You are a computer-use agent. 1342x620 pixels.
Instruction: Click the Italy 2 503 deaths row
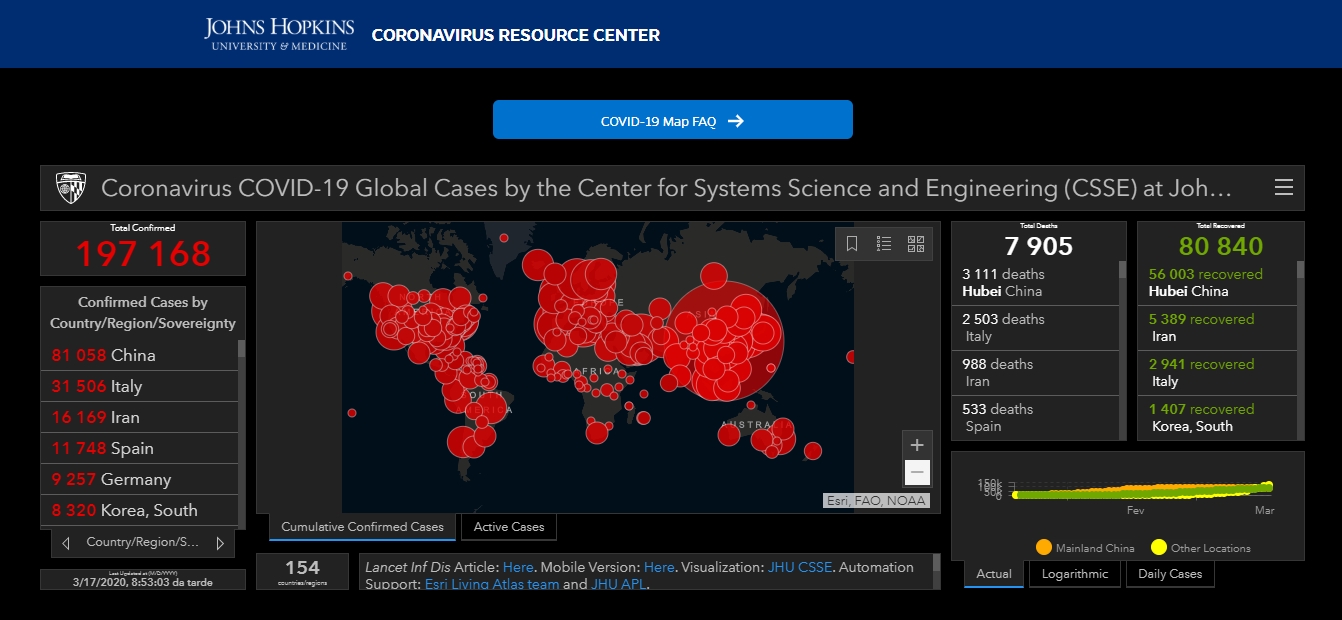pyautogui.click(x=1034, y=328)
